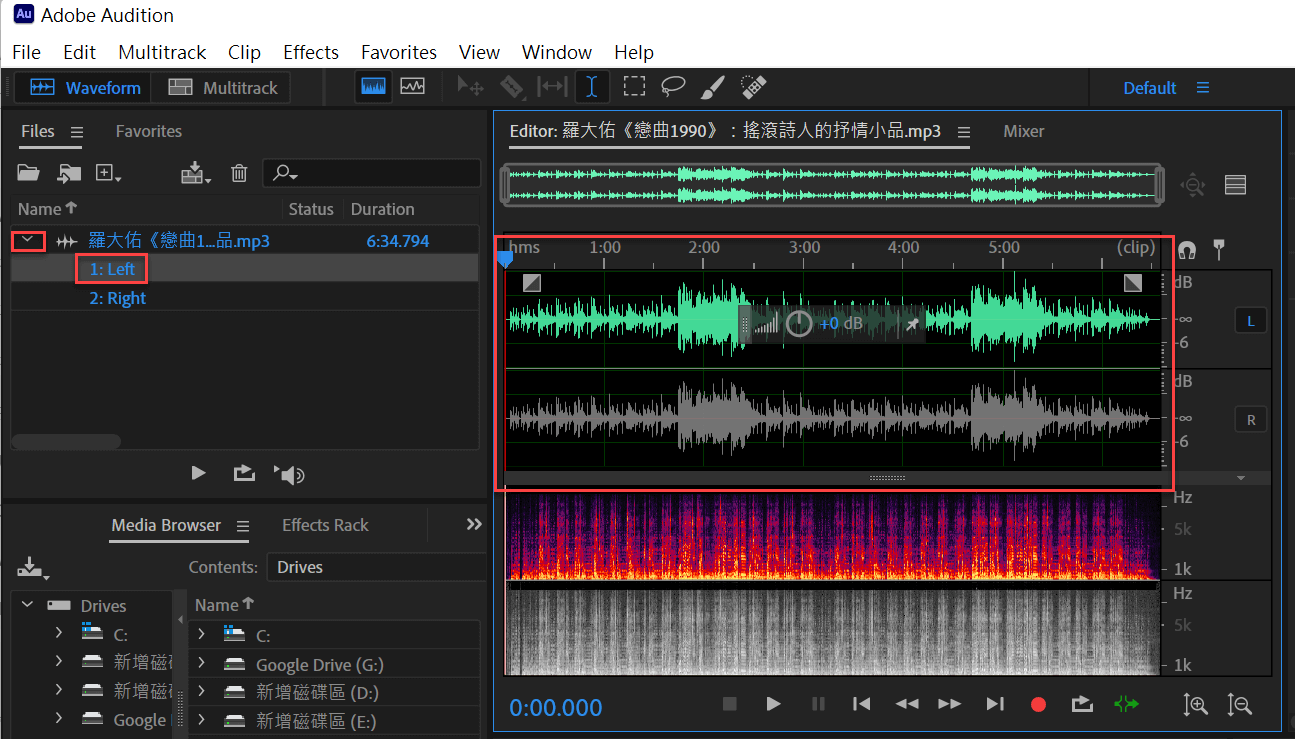Click the Rewind transport button

pyautogui.click(x=906, y=704)
